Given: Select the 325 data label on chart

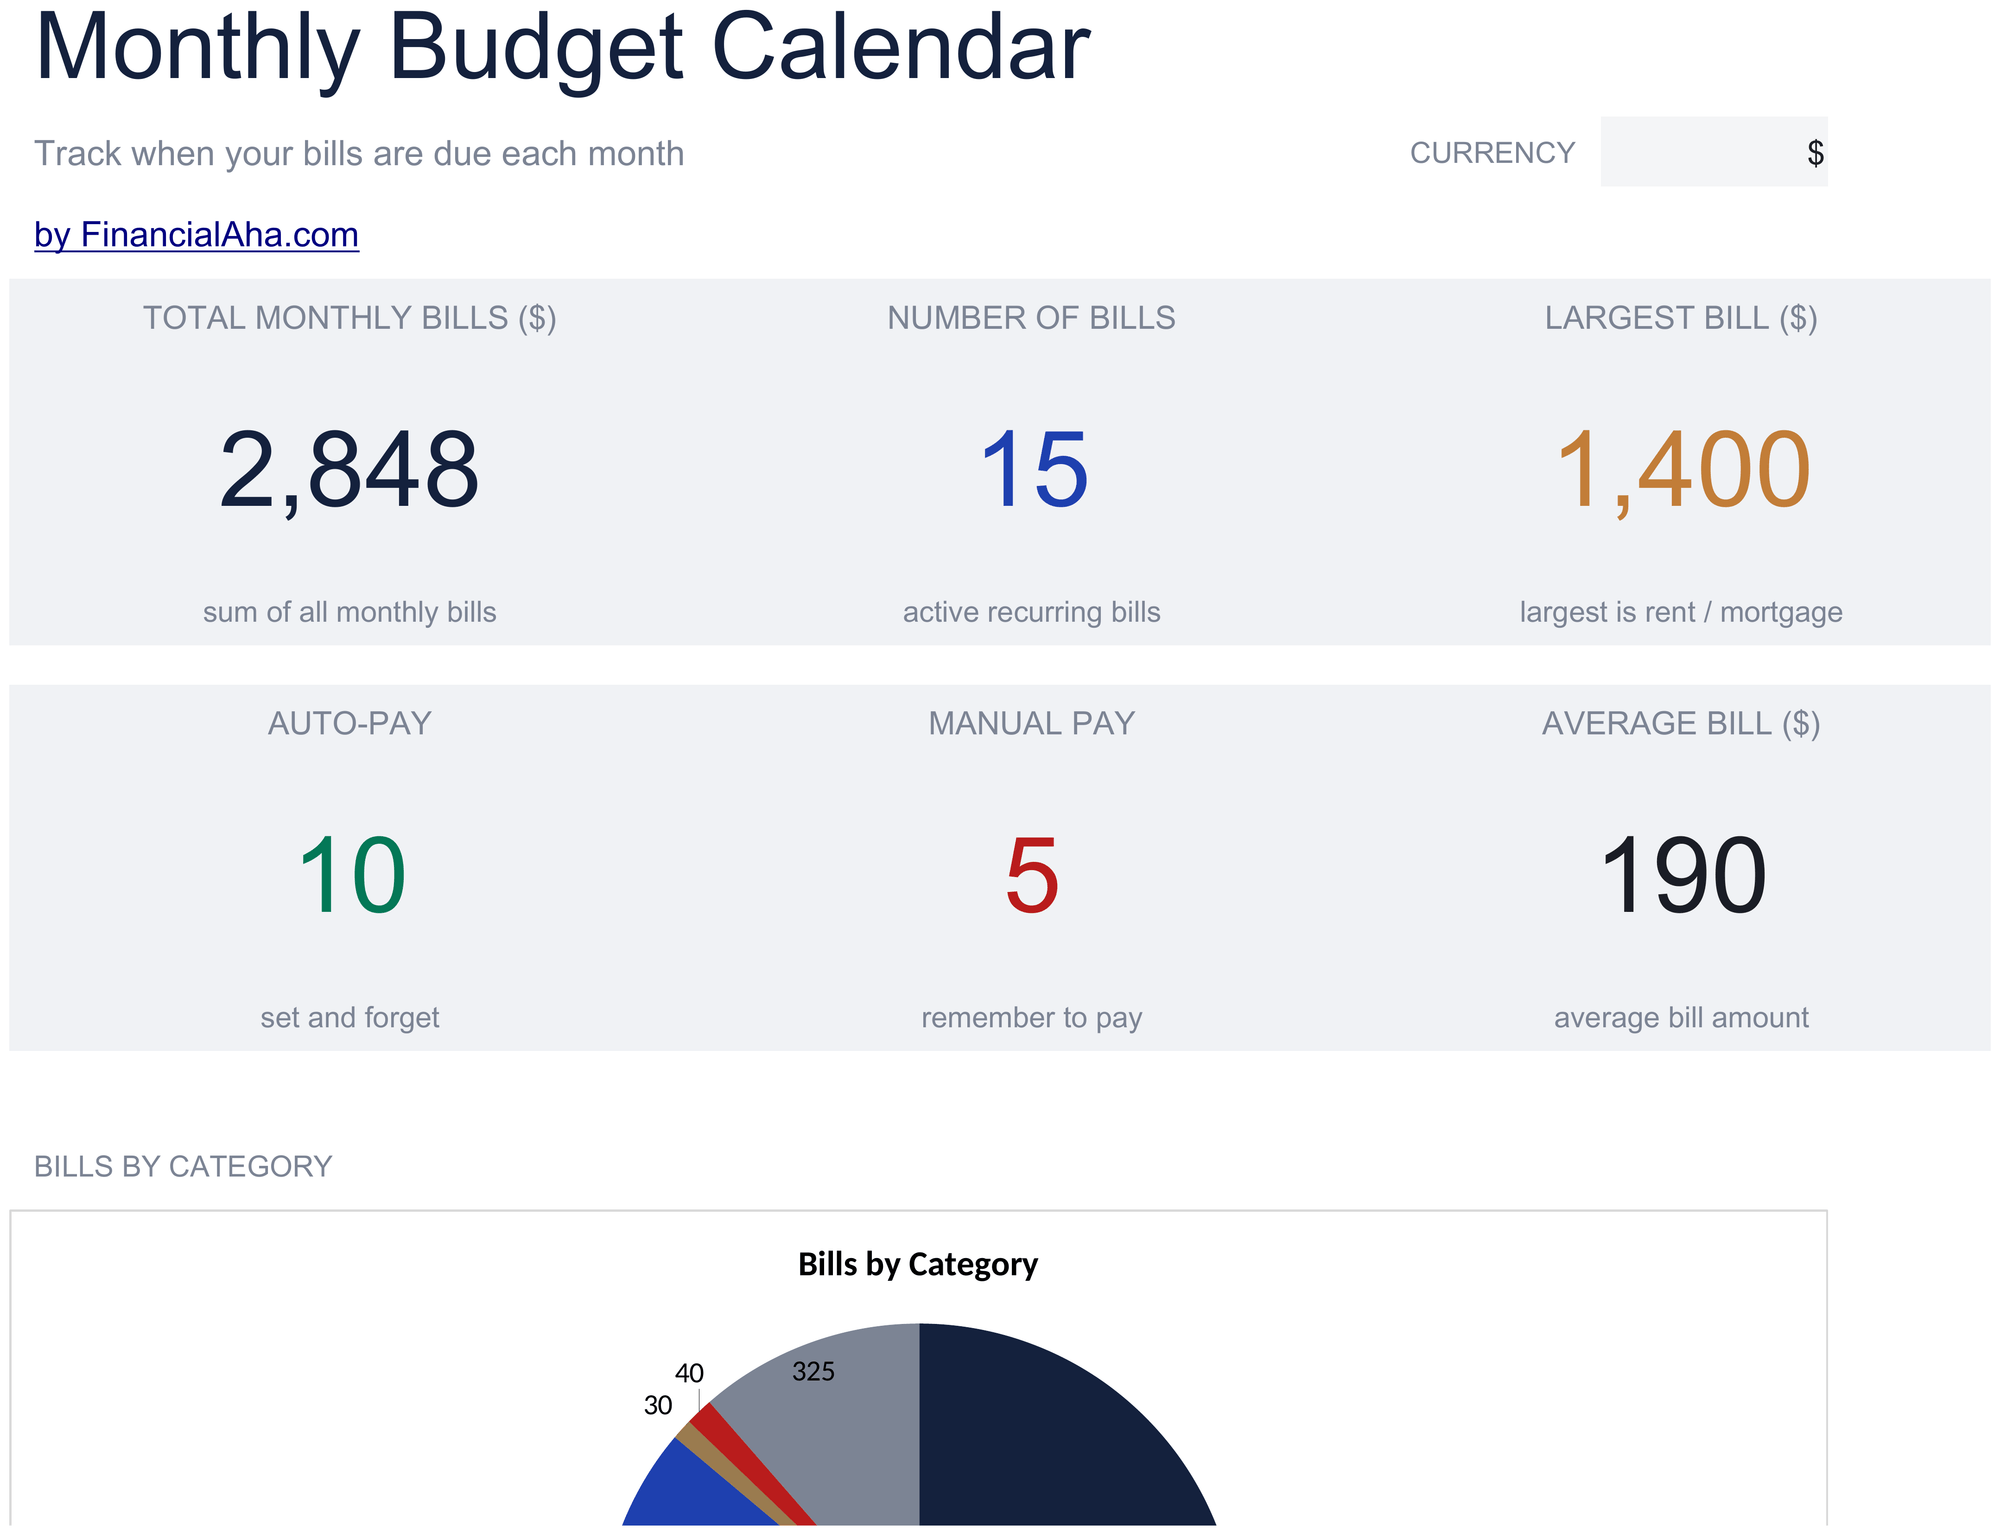Looking at the screenshot, I should [x=813, y=1372].
